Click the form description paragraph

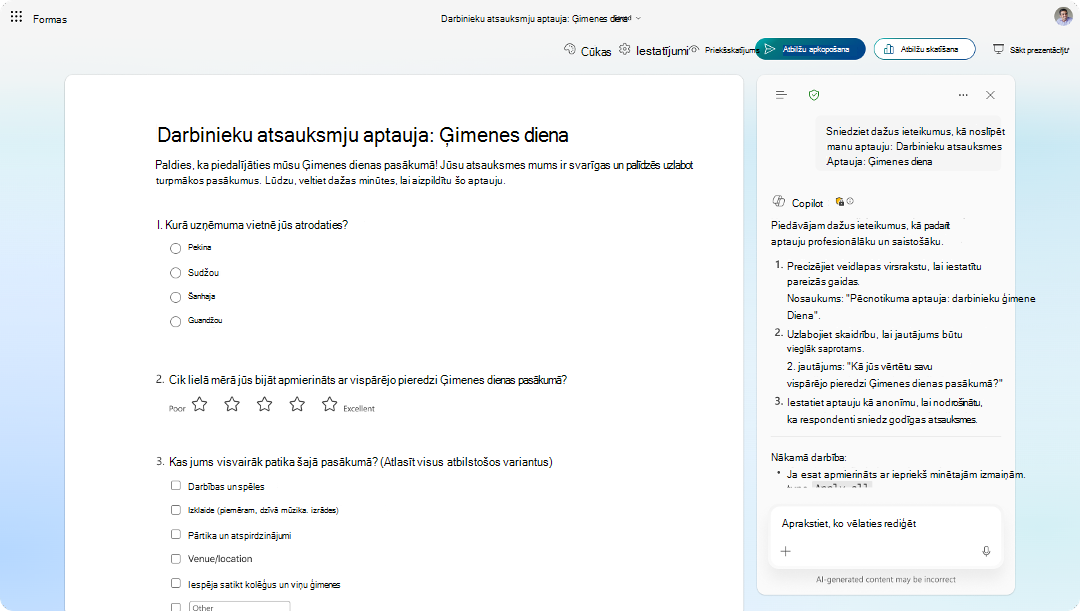click(x=424, y=173)
